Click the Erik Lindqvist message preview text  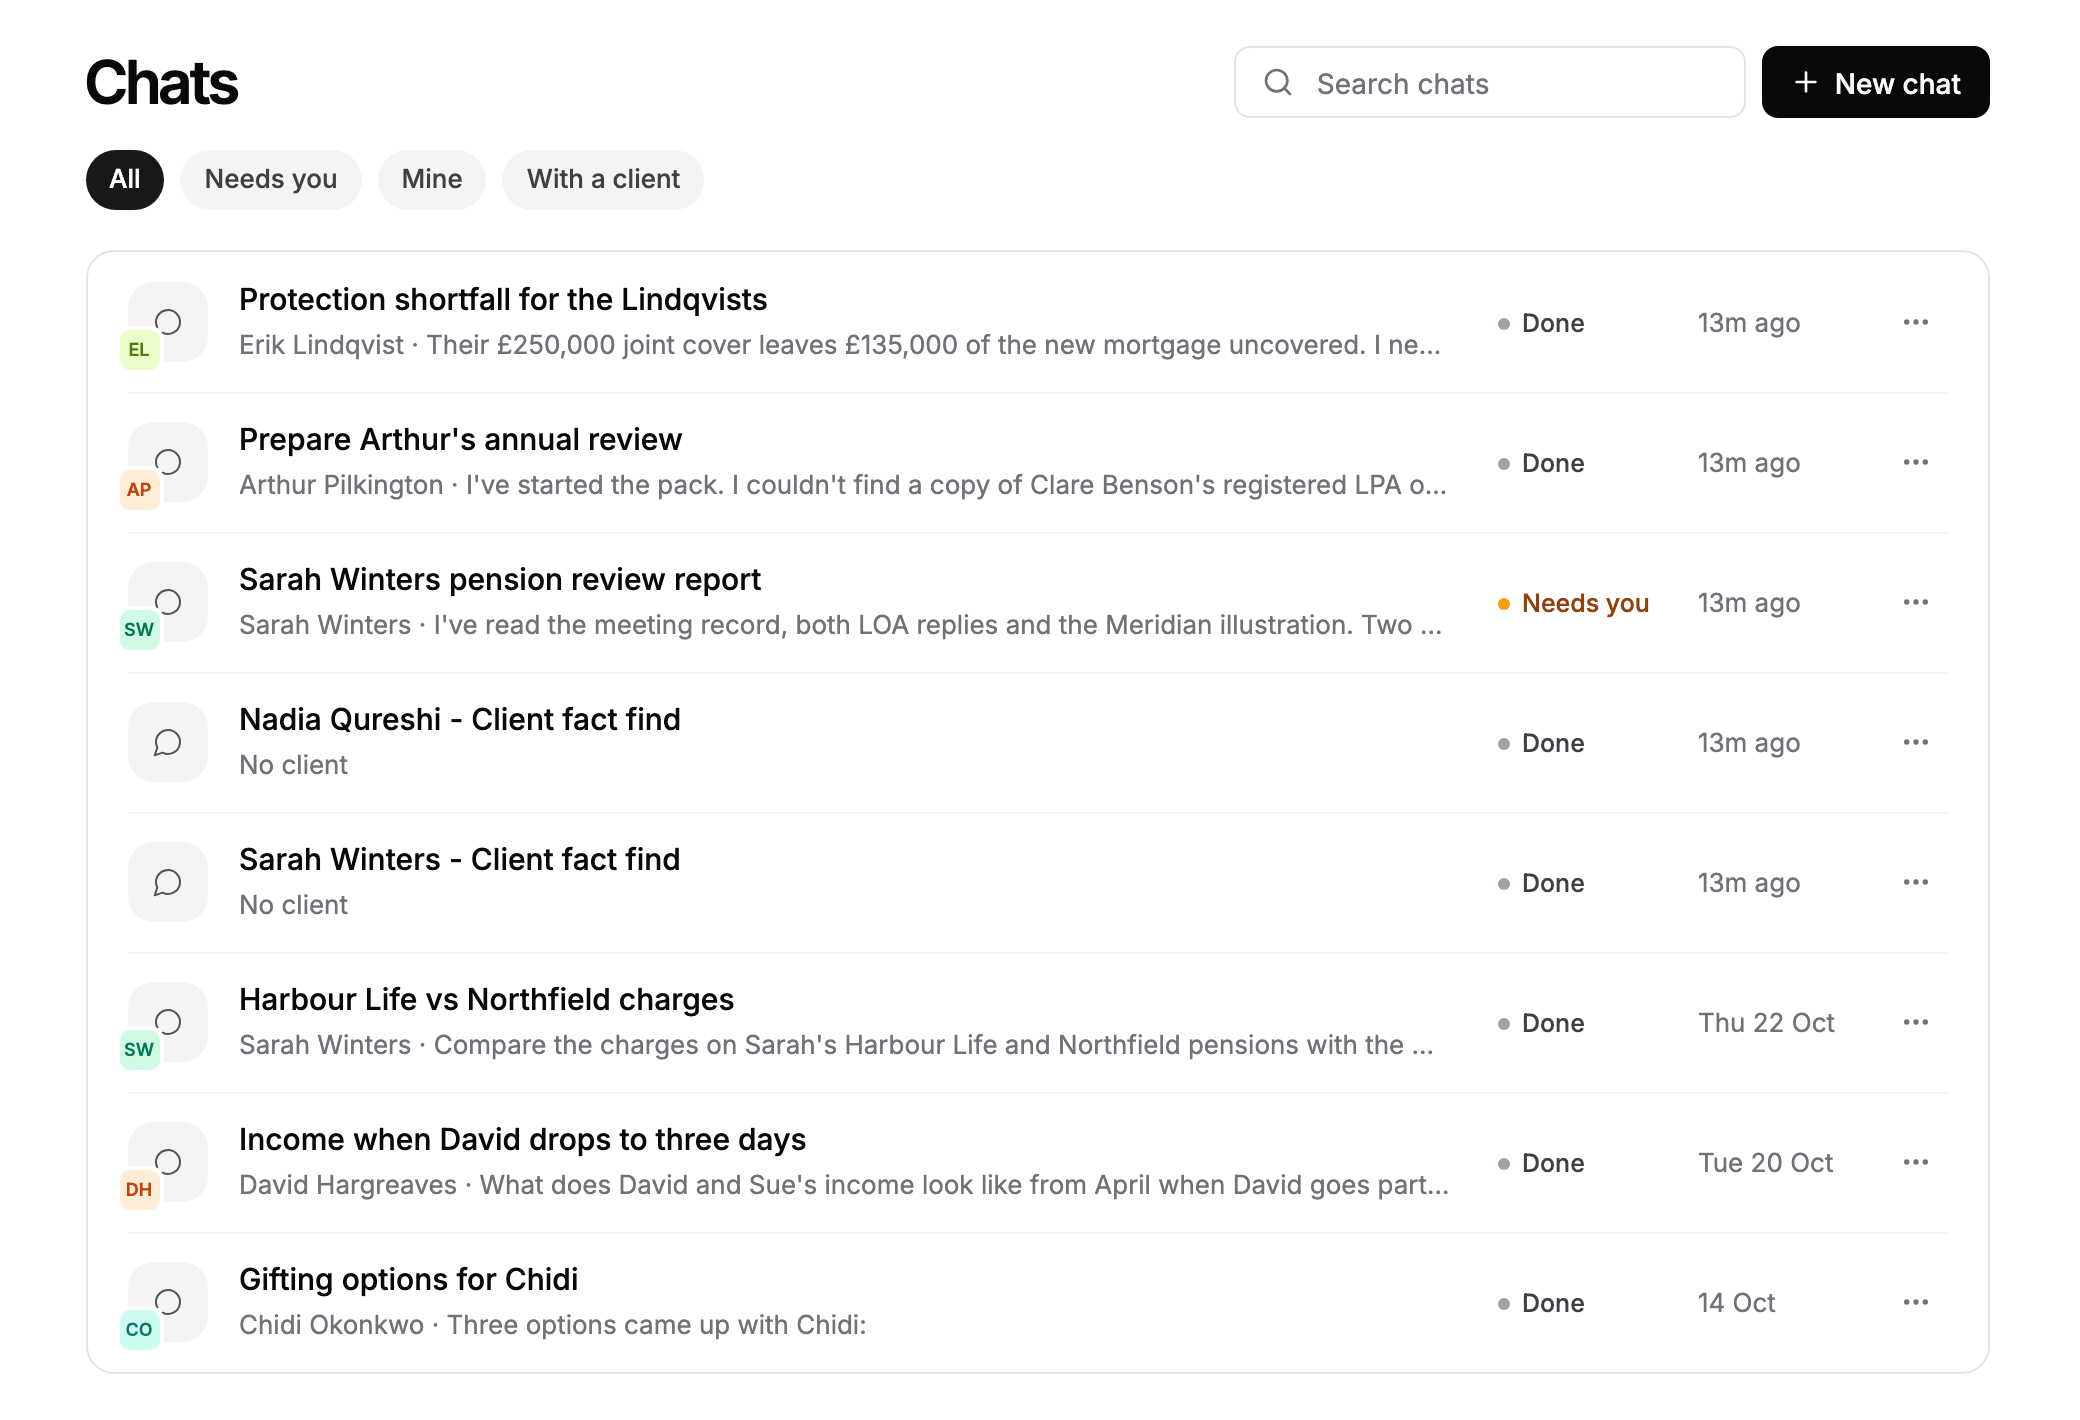[x=840, y=345]
